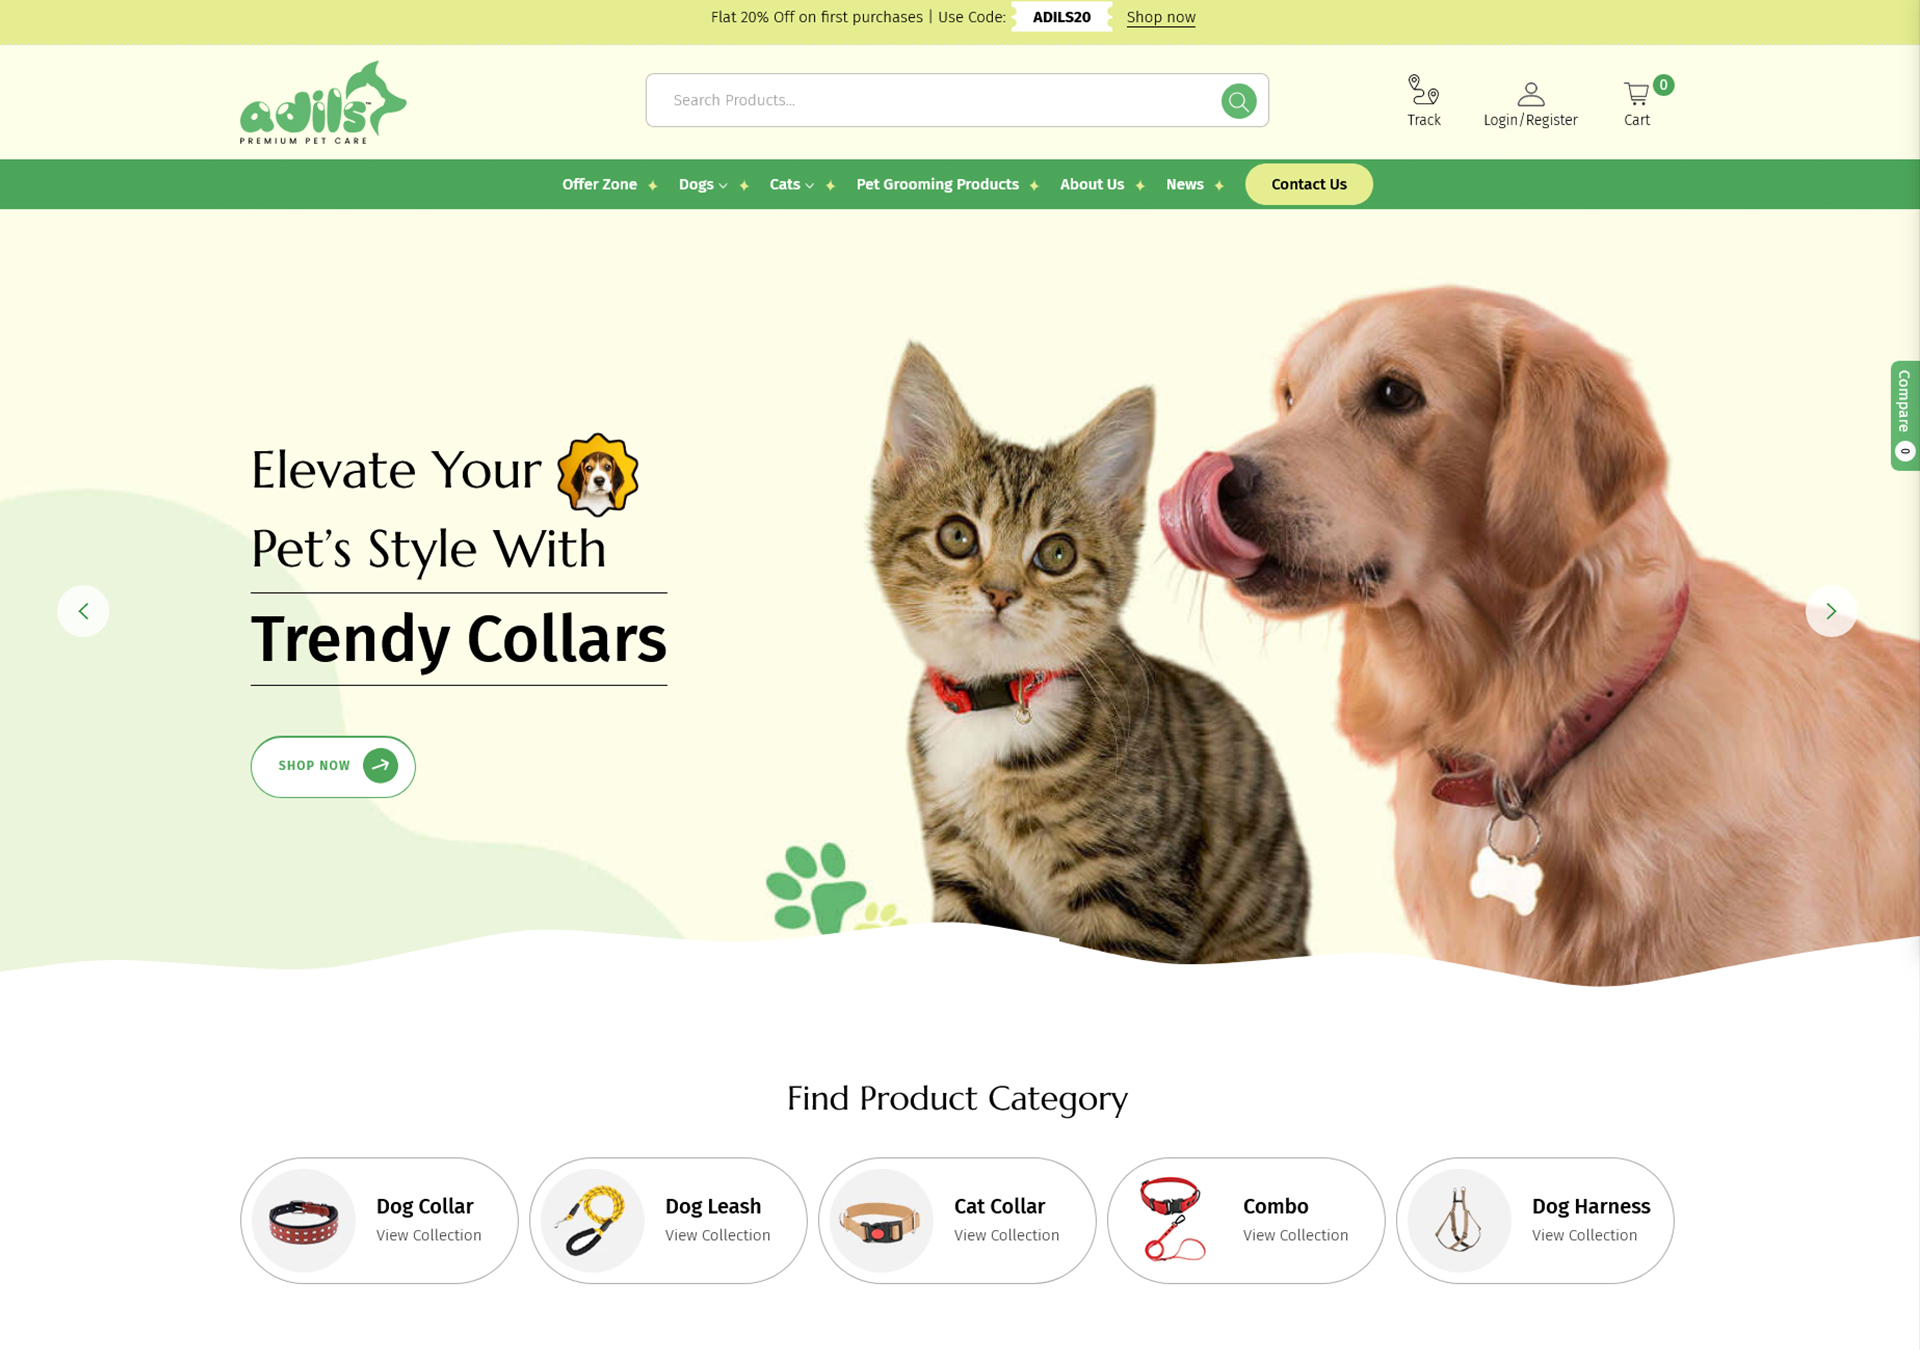Click the SHOP NOW hero button
Screen dimensions: 1920x1350
click(333, 766)
